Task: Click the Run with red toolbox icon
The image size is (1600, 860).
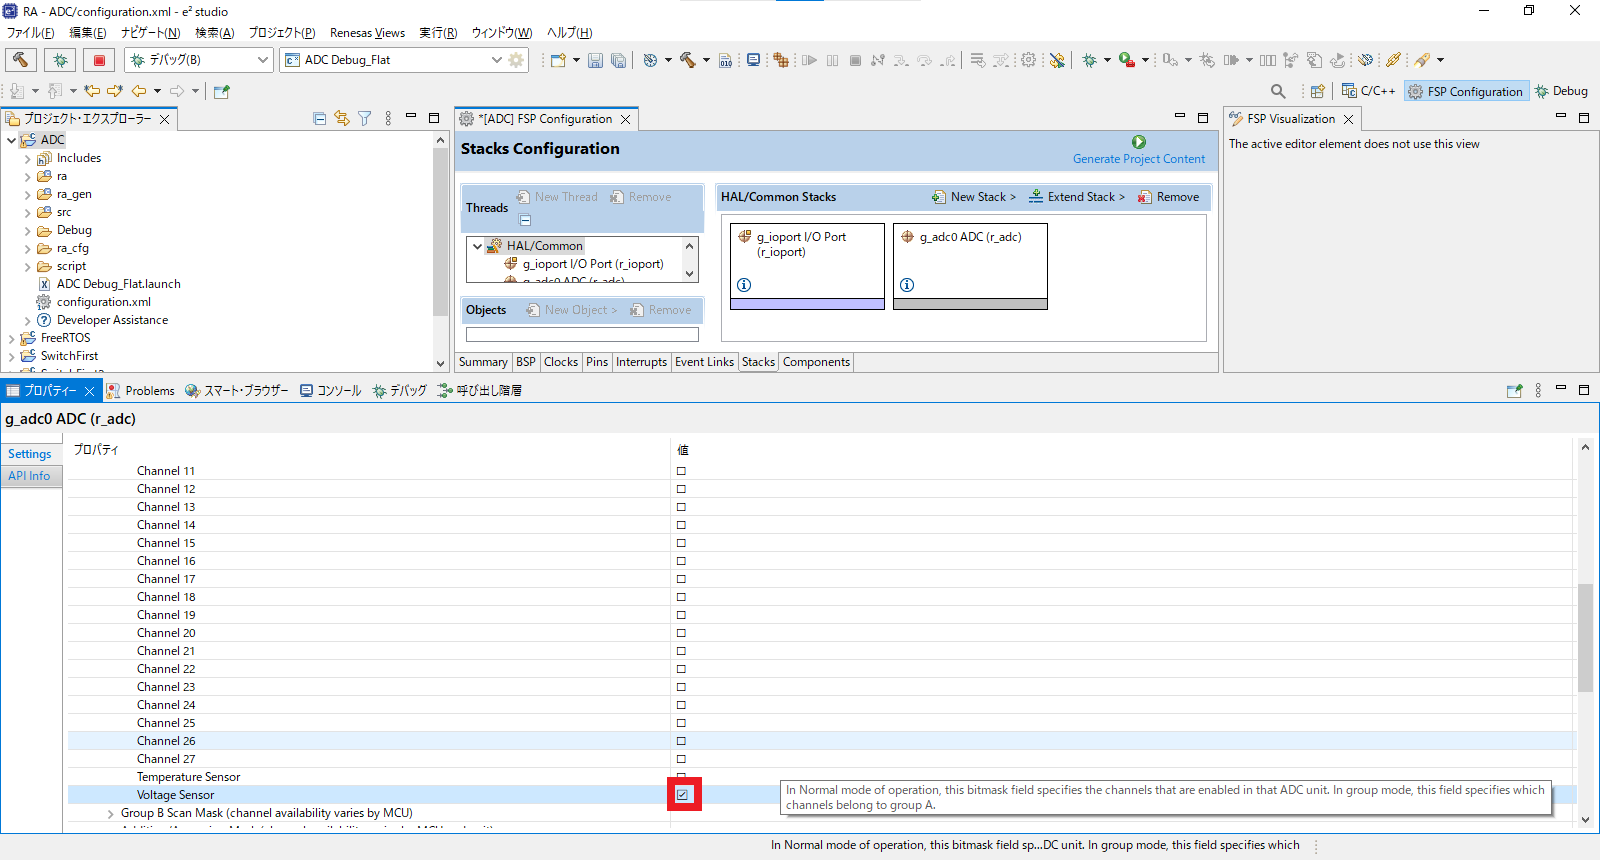Action: pyautogui.click(x=1127, y=60)
